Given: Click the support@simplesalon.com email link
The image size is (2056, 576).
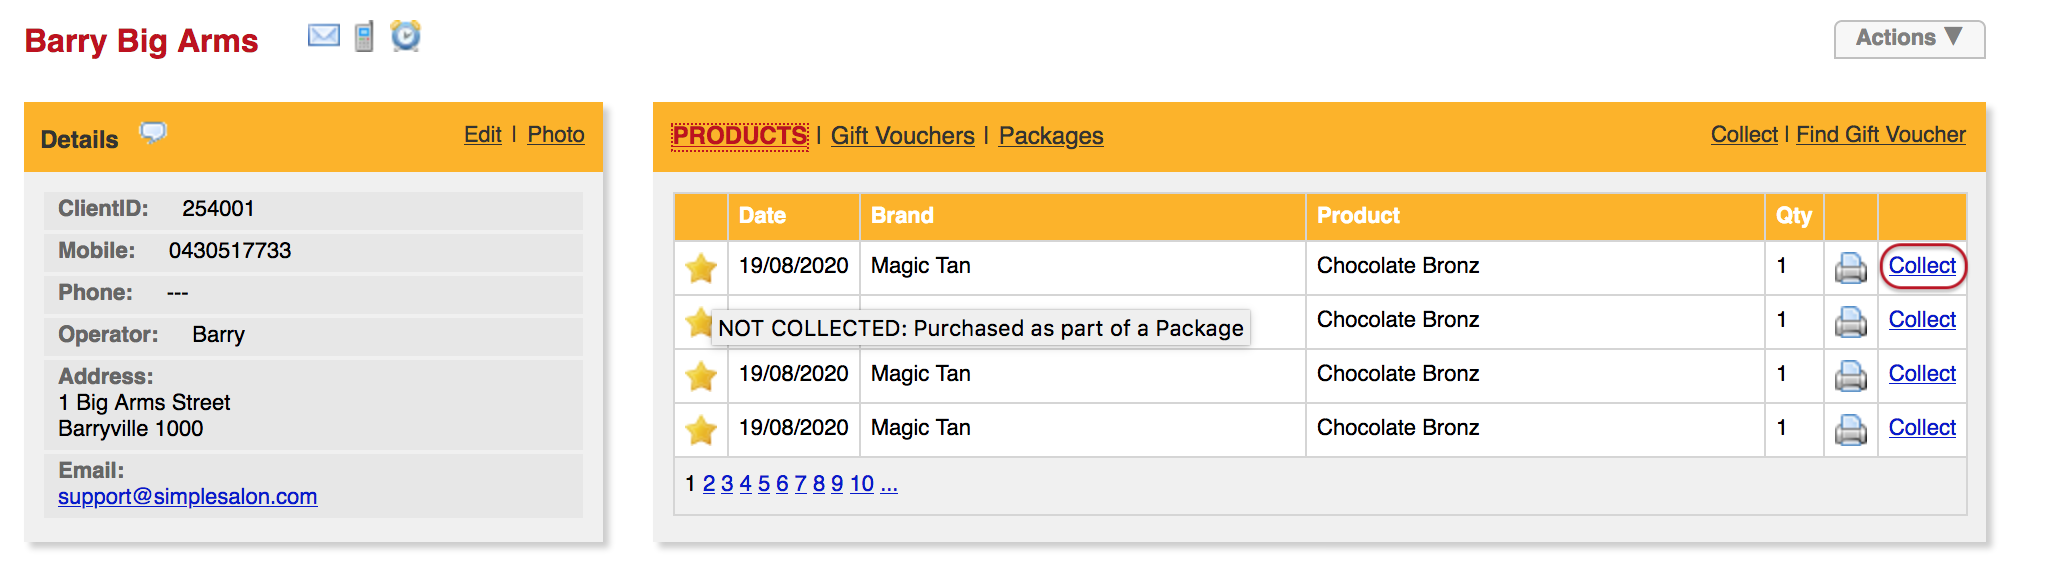Looking at the screenshot, I should pos(187,497).
